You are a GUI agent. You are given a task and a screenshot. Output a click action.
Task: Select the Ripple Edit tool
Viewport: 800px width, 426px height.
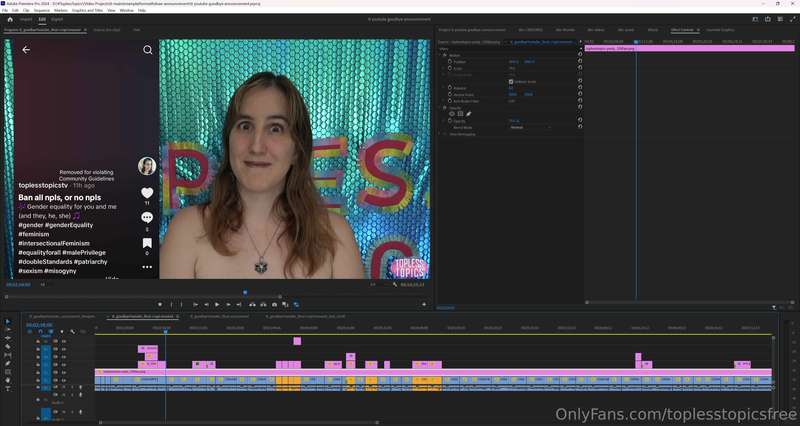pos(8,338)
